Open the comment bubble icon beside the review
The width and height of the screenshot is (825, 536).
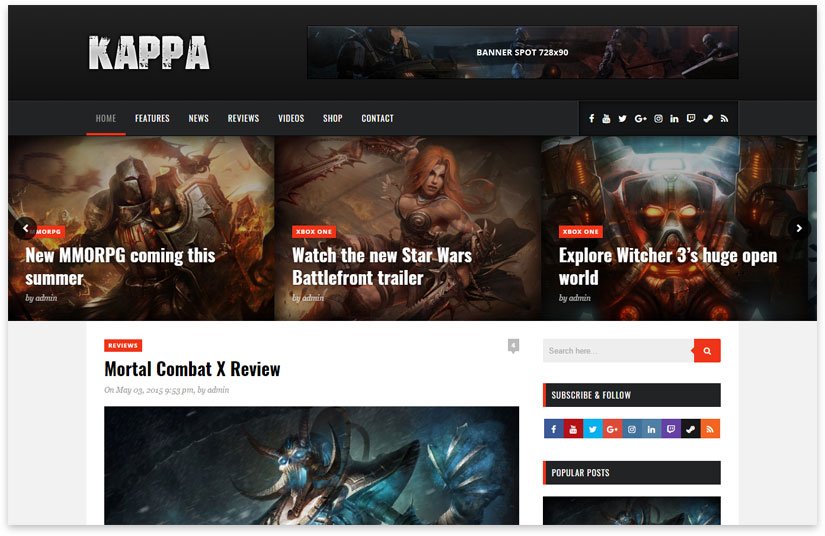pos(514,346)
